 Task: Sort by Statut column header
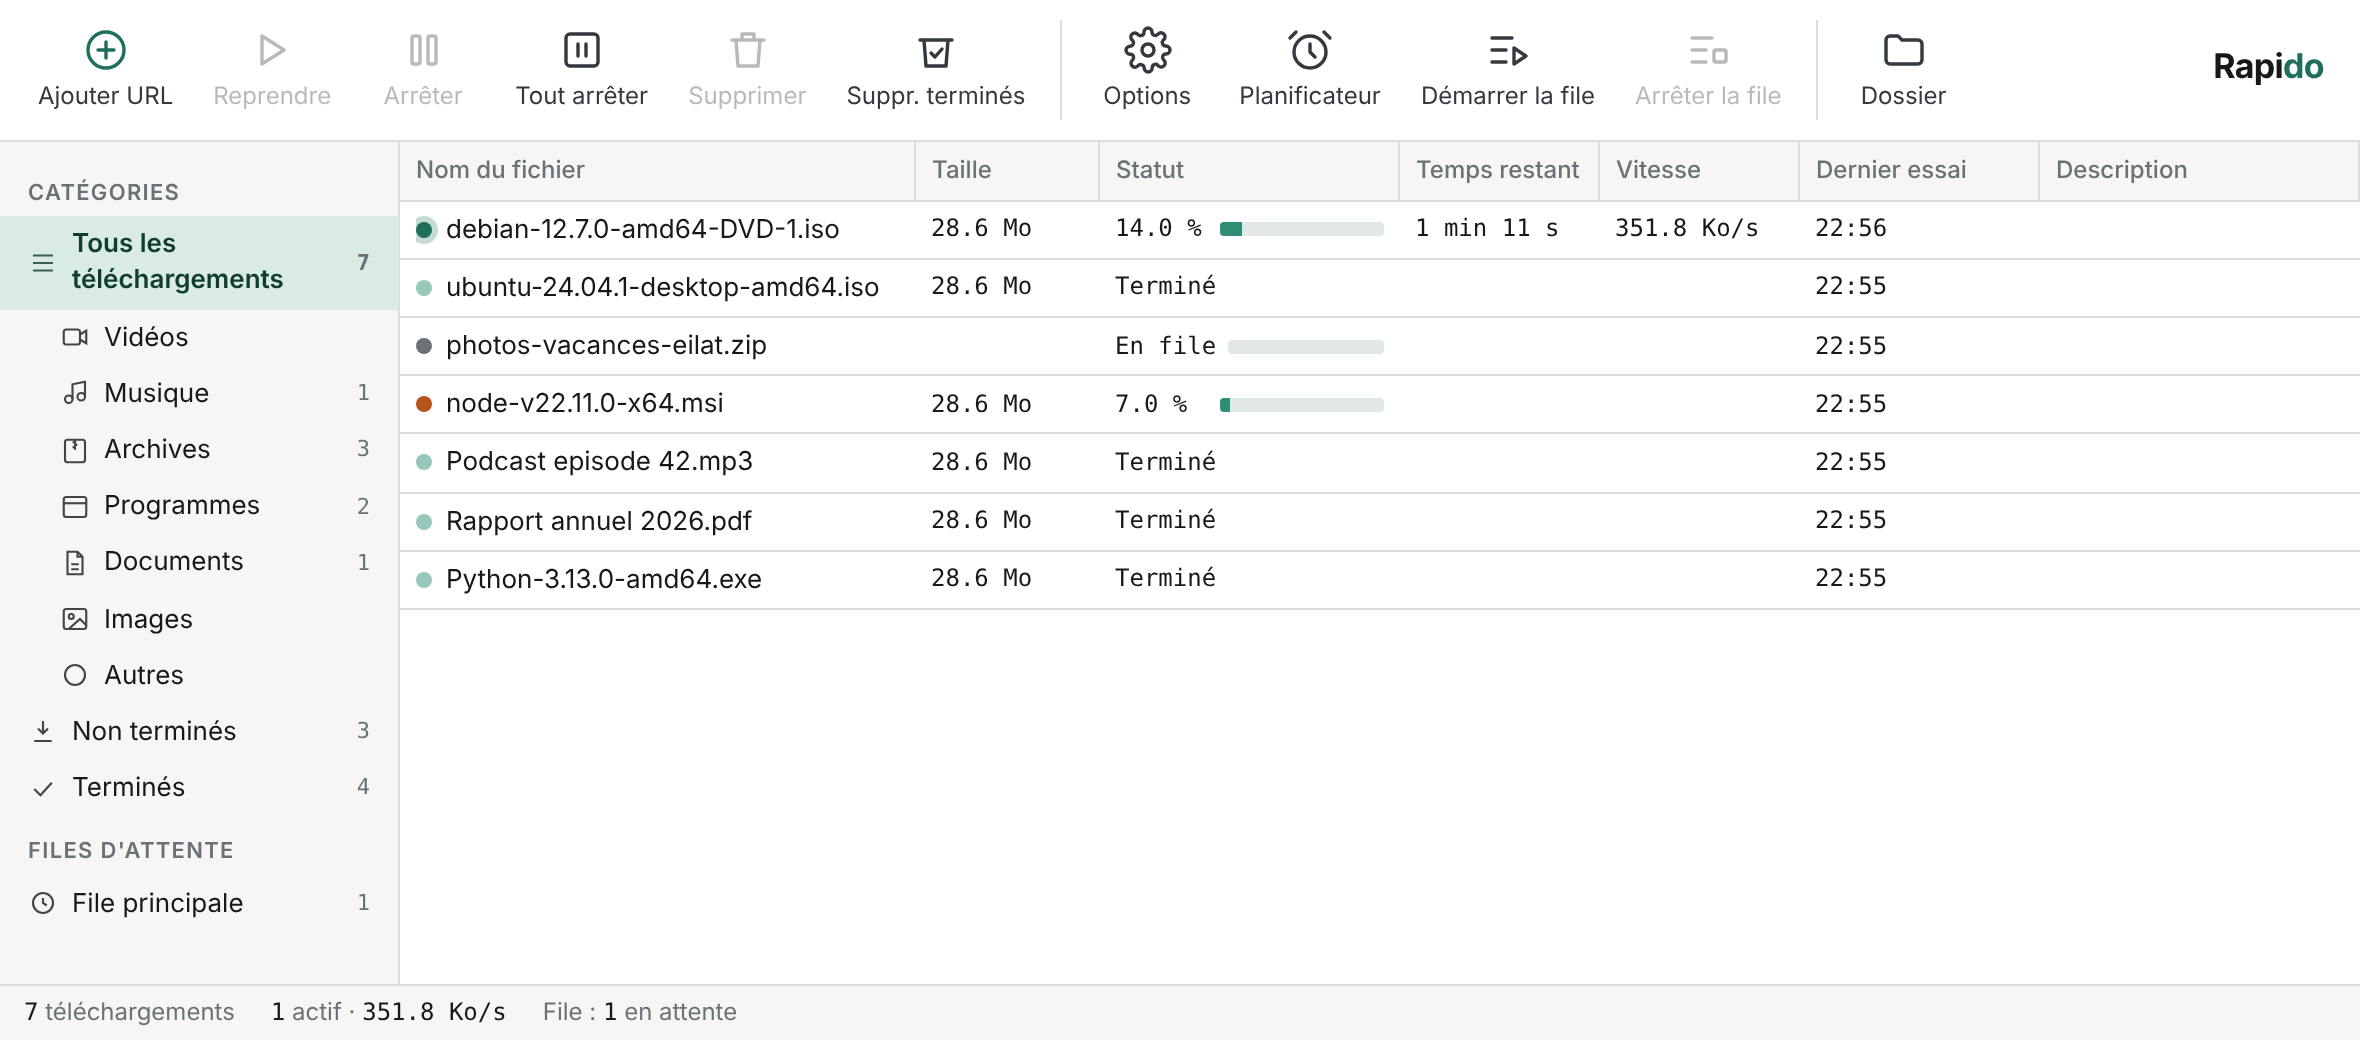(x=1249, y=170)
